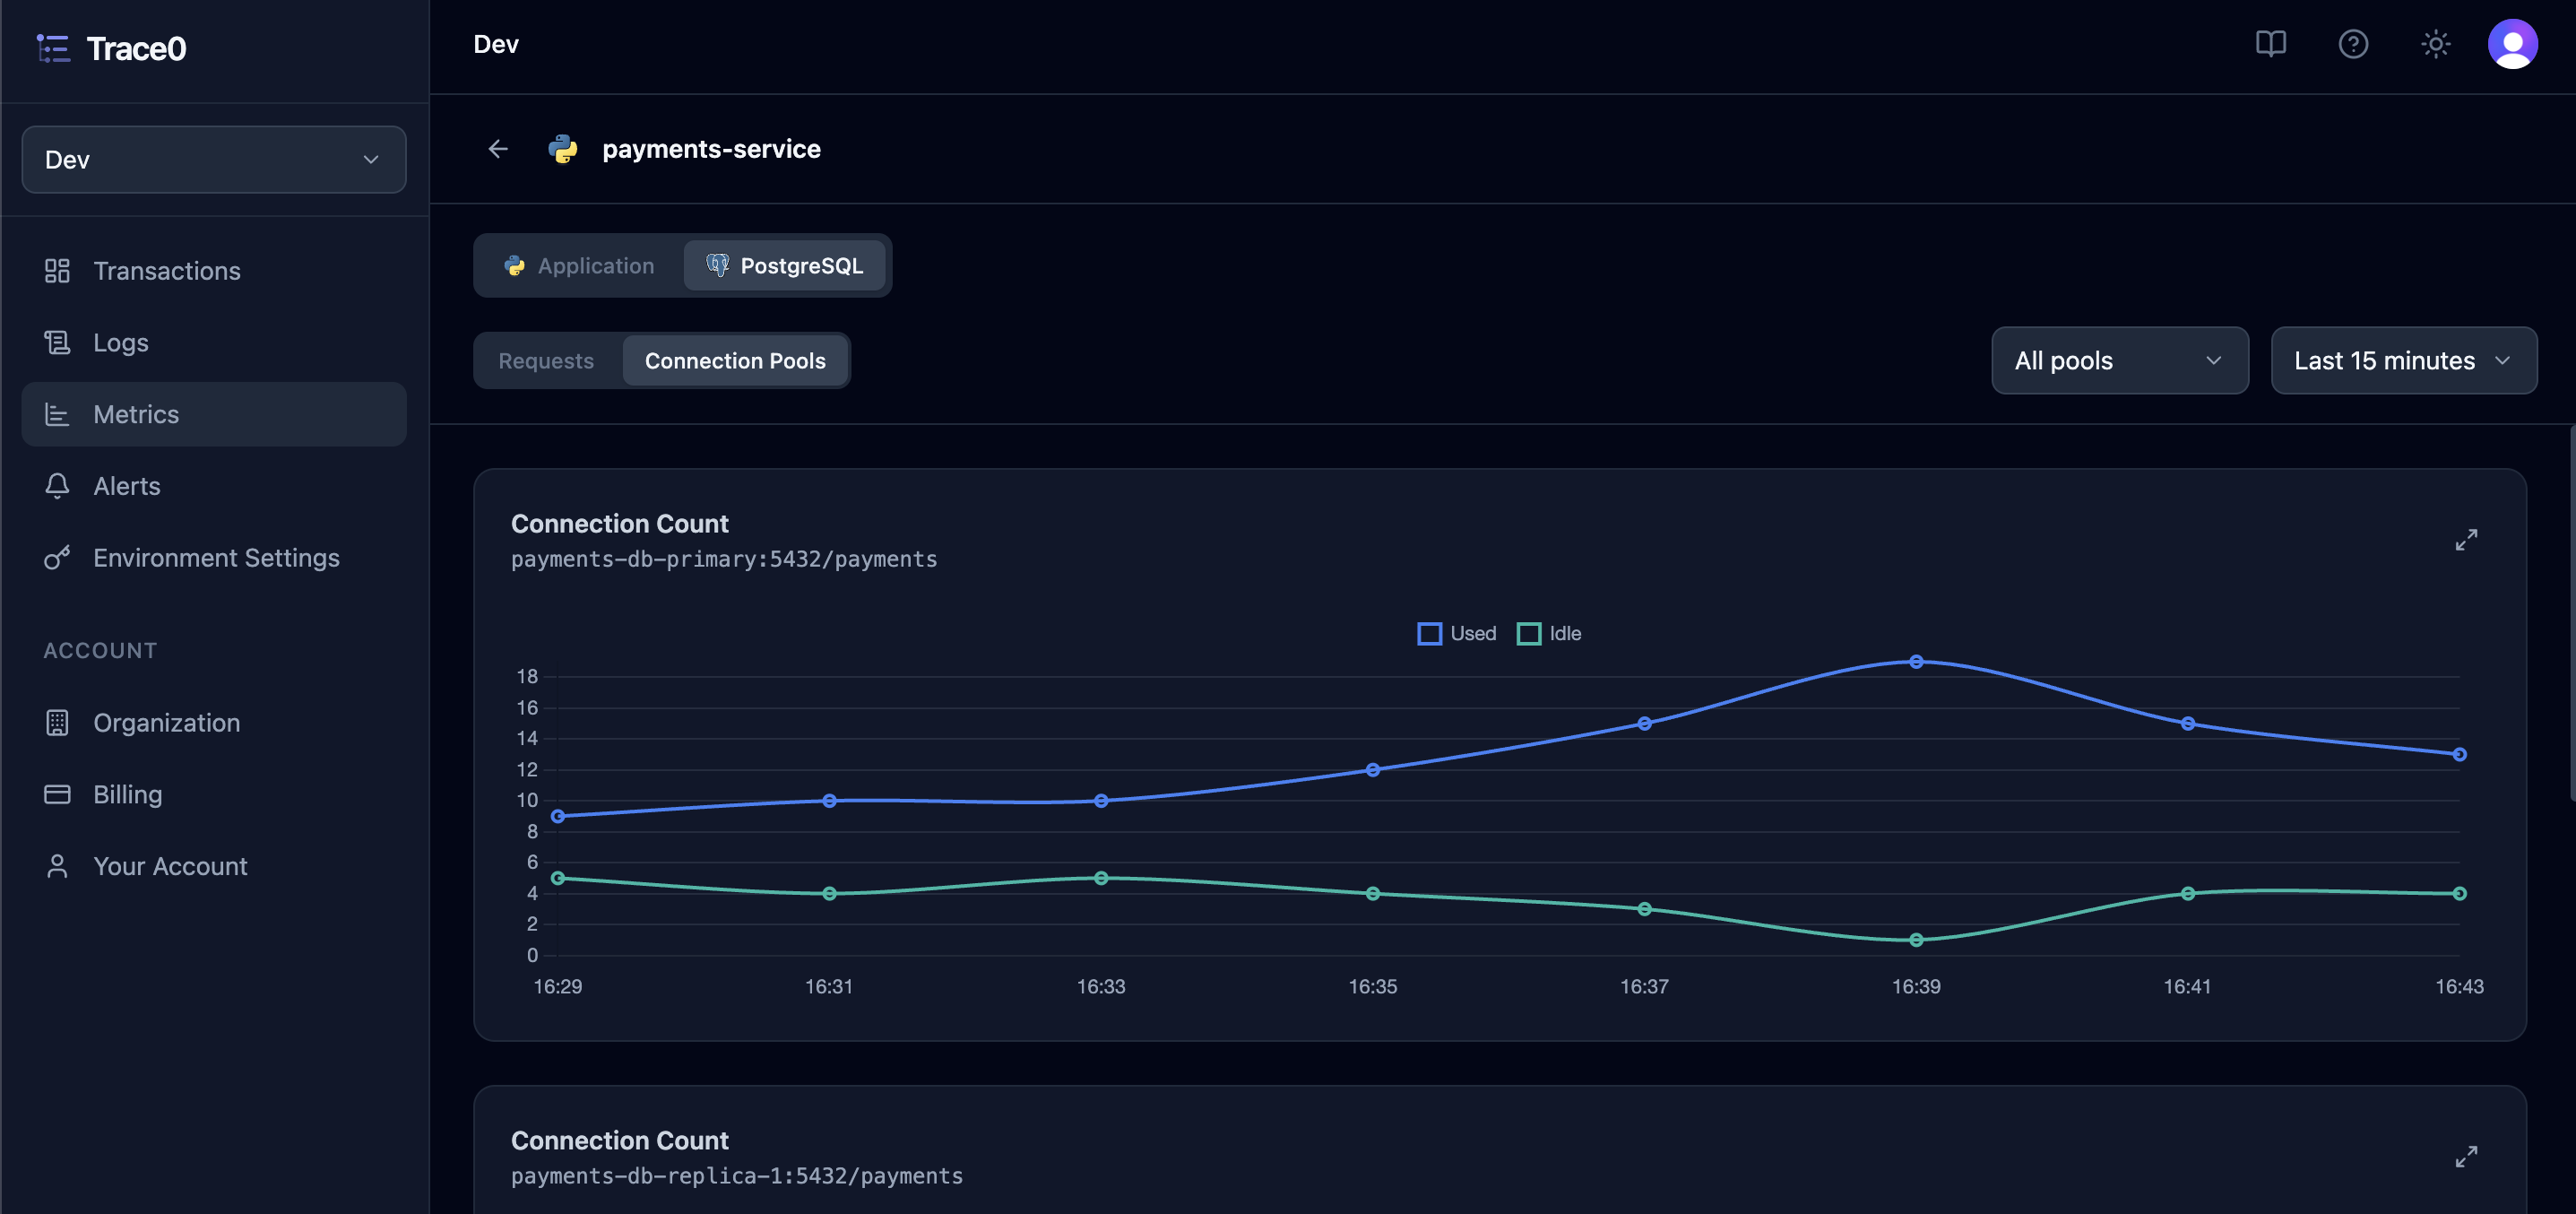
Task: Toggle the Idle series in legend
Action: tap(1549, 634)
